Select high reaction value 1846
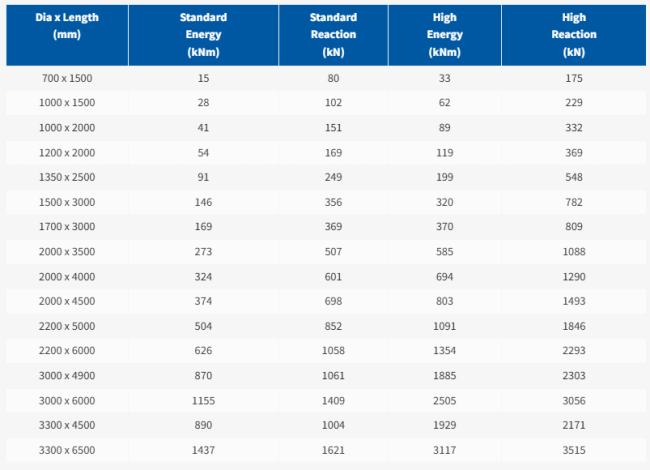The height and width of the screenshot is (470, 650). [x=574, y=326]
